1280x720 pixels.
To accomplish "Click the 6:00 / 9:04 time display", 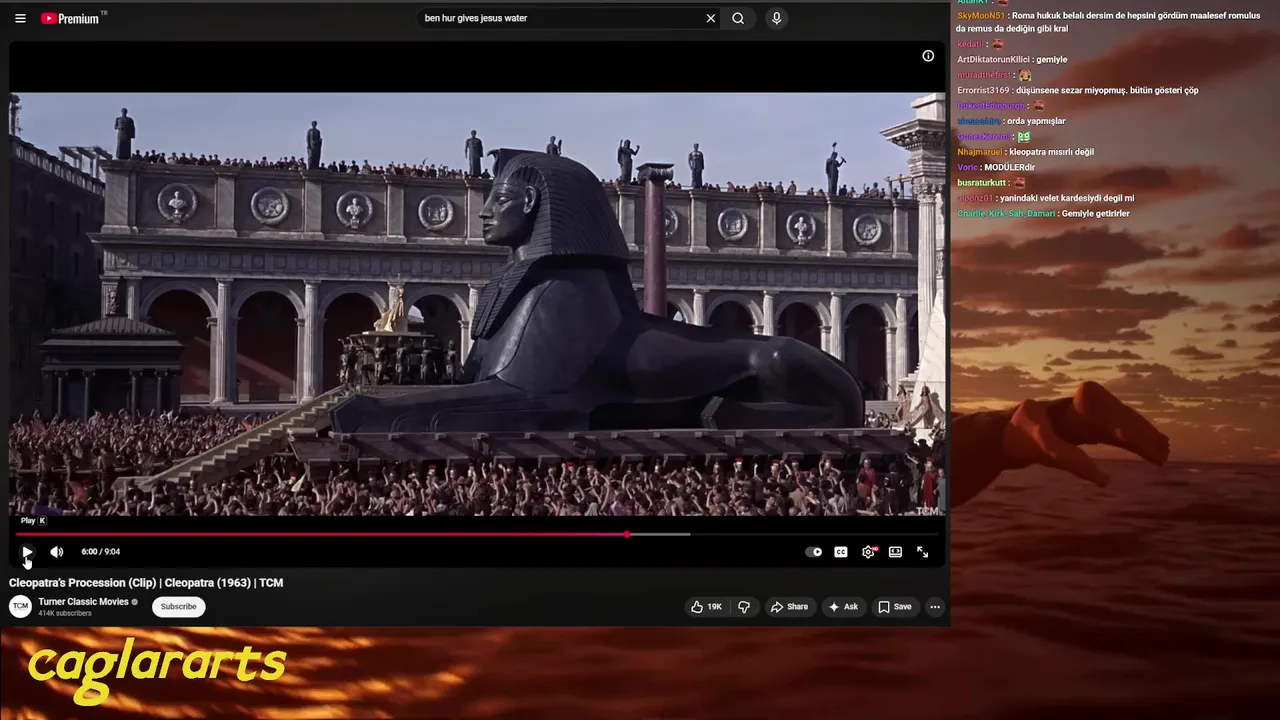I will (101, 552).
